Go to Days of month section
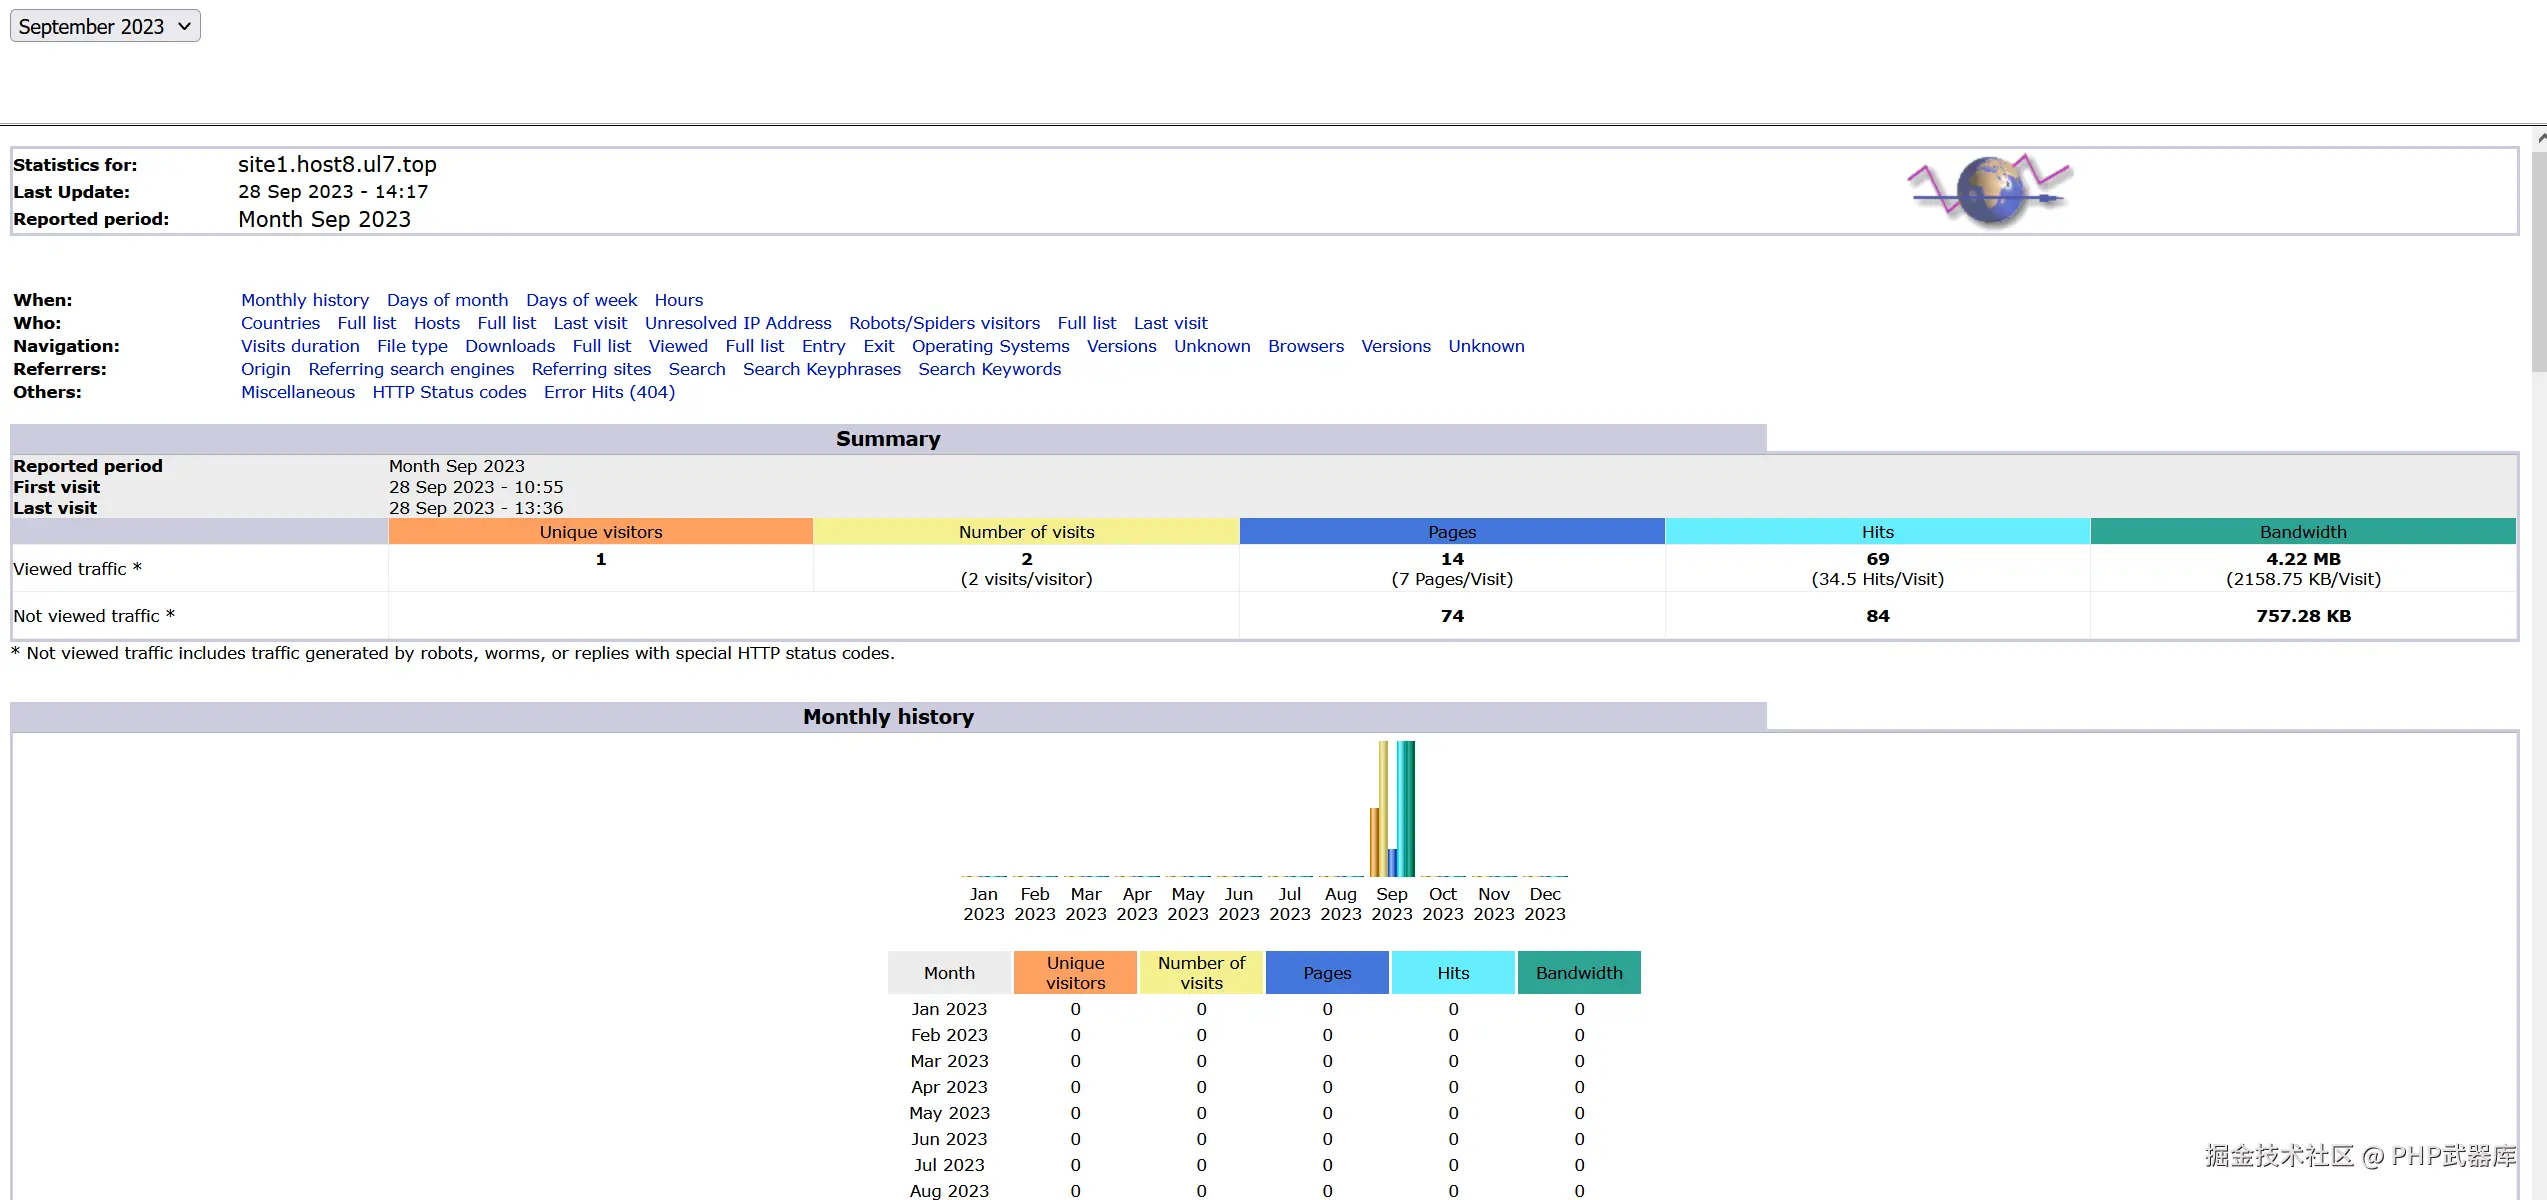2547x1200 pixels. point(447,300)
